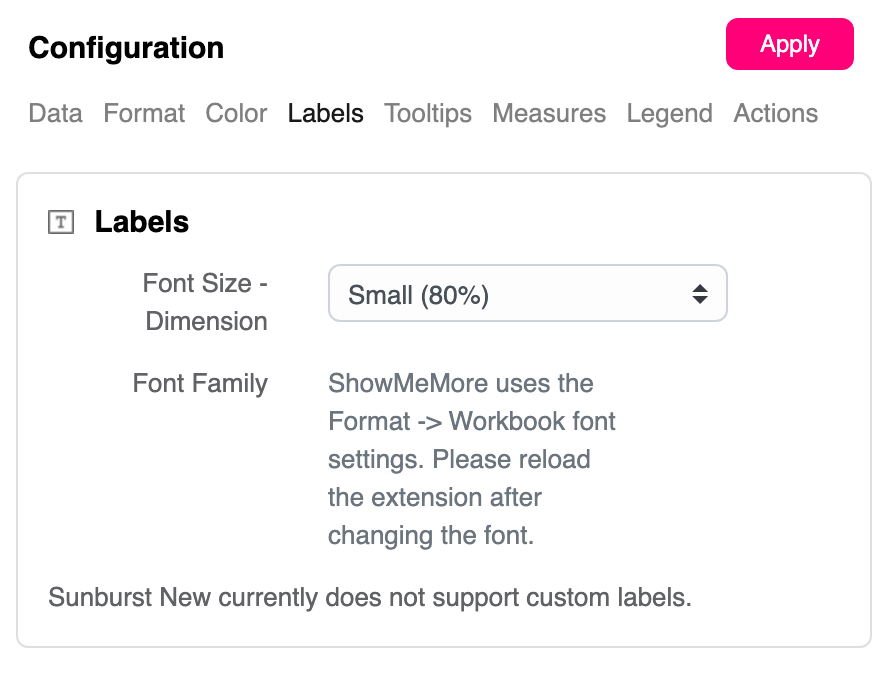The image size is (884, 682).
Task: Open the Actions tab
Action: 775,113
